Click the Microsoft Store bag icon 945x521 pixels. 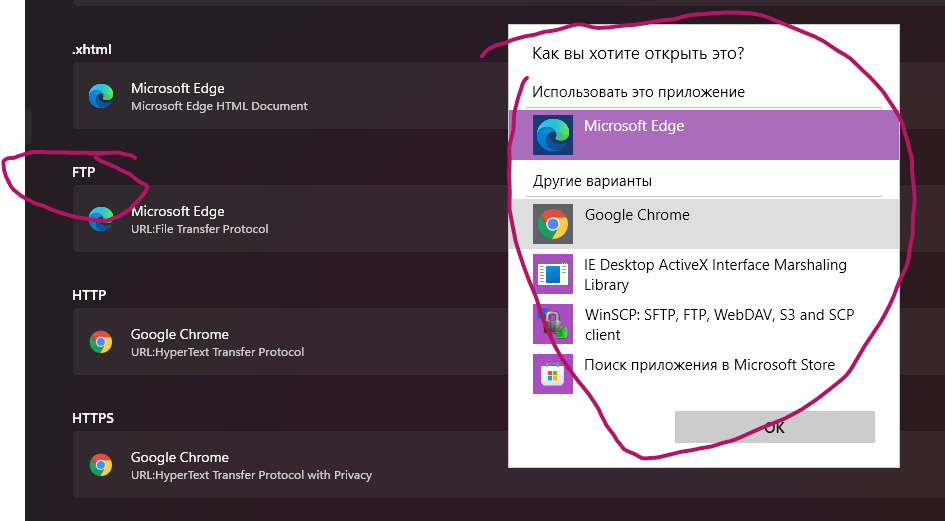coord(553,374)
